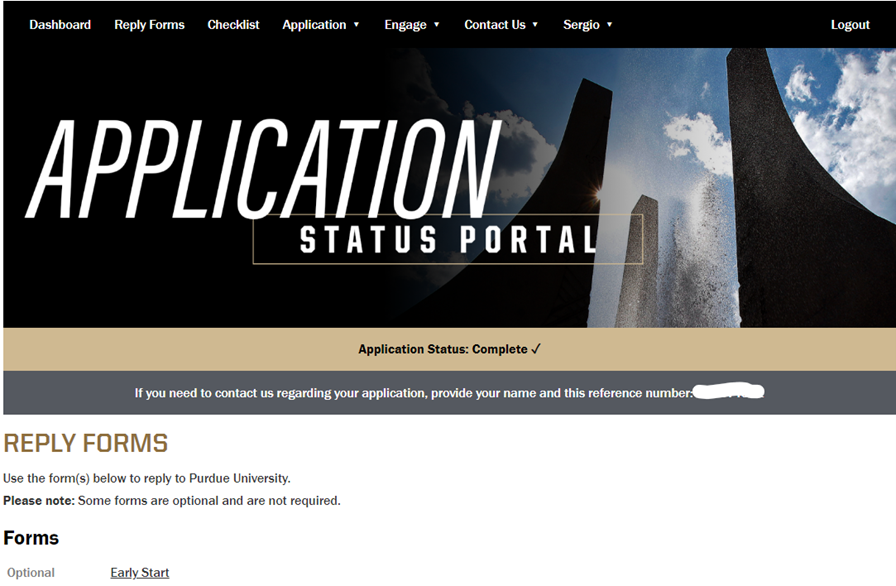896x586 pixels.
Task: Open the Early Start reply form
Action: [x=139, y=572]
